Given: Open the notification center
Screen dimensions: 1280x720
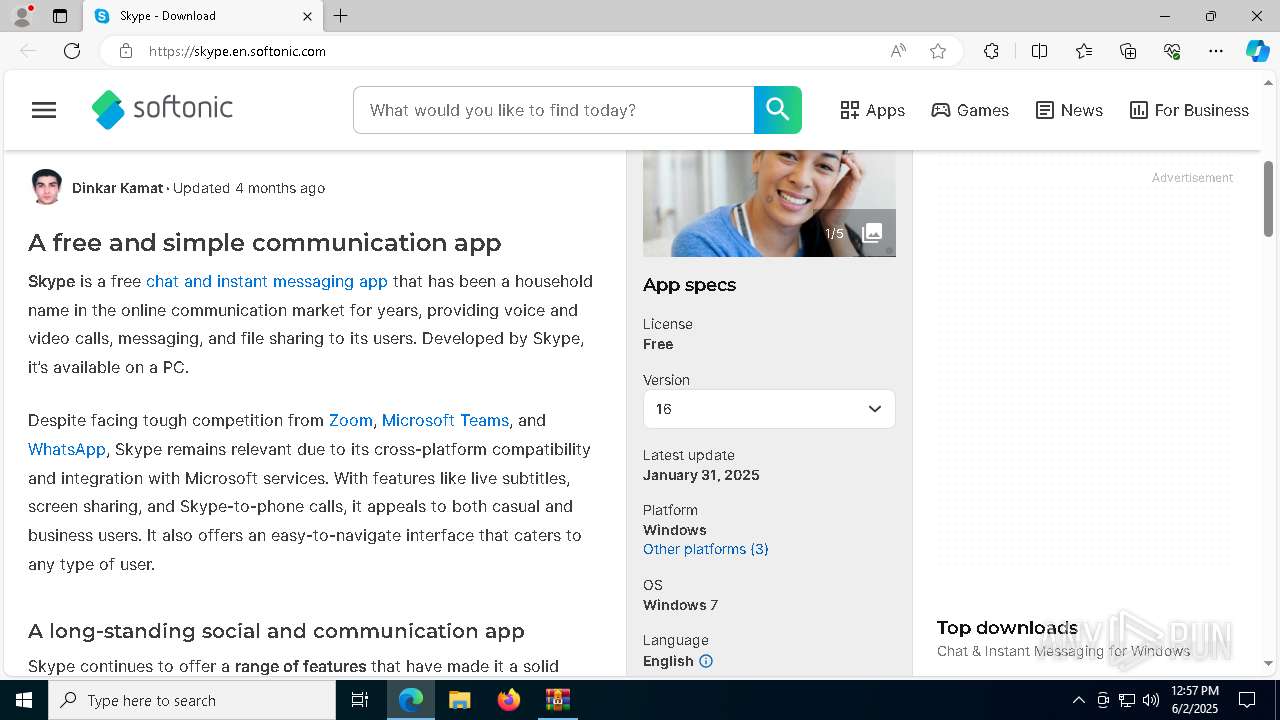Looking at the screenshot, I should point(1247,700).
